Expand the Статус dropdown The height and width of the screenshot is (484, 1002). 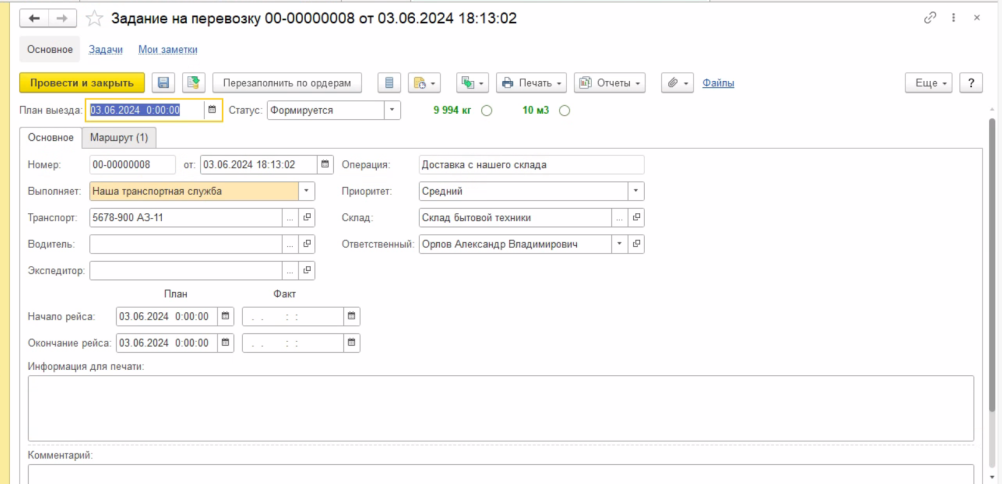point(392,111)
